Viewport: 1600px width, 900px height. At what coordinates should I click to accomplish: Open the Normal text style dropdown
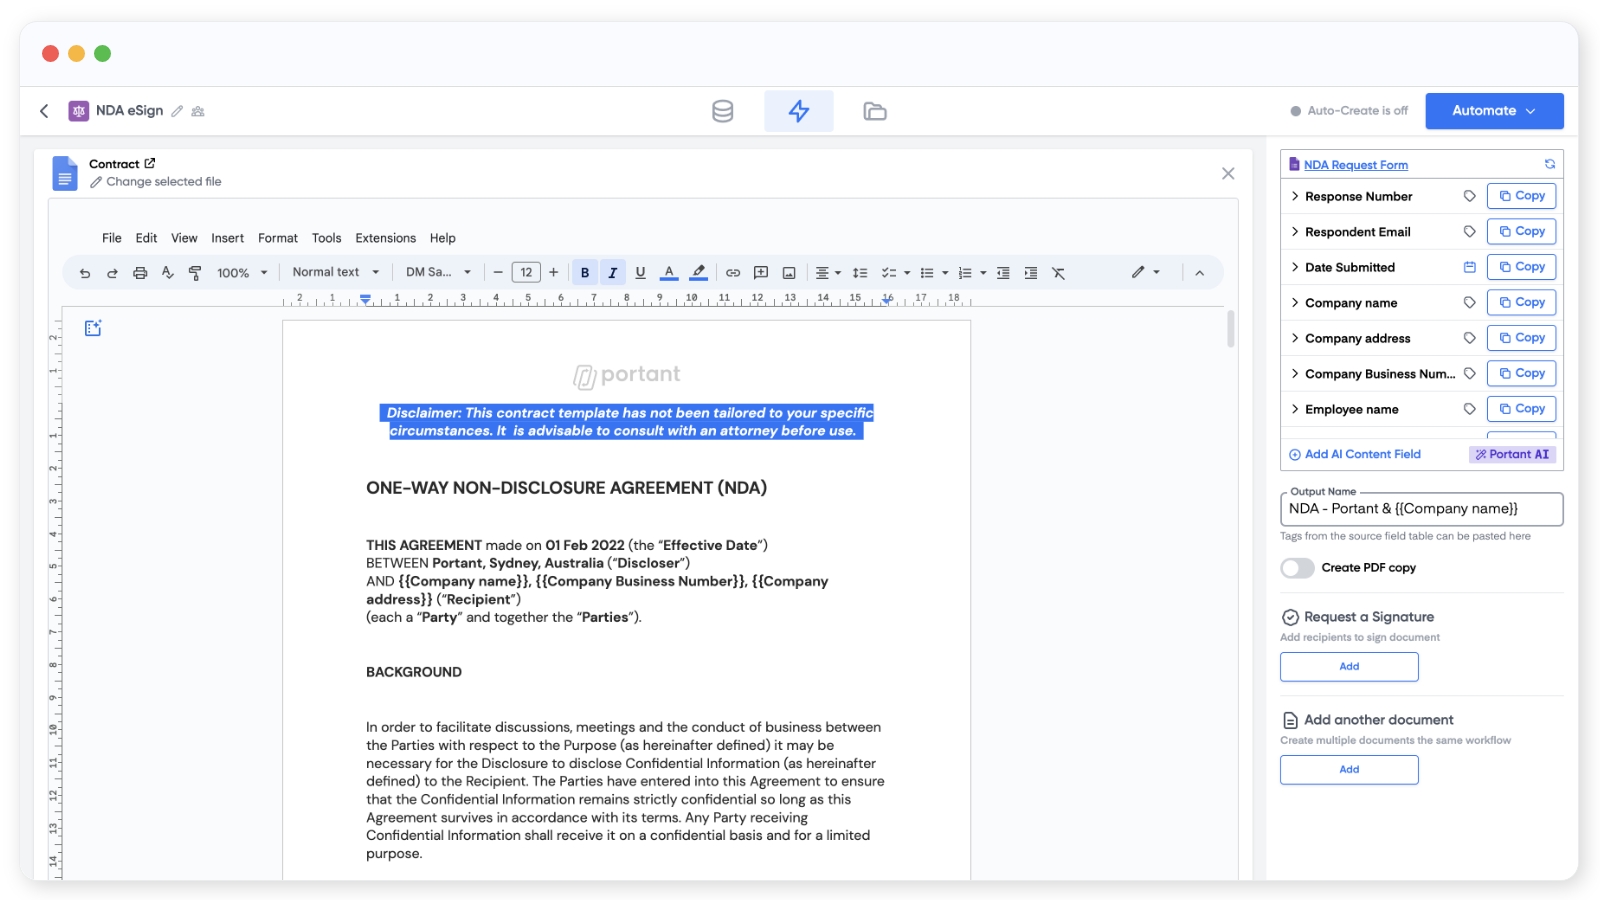pyautogui.click(x=335, y=272)
